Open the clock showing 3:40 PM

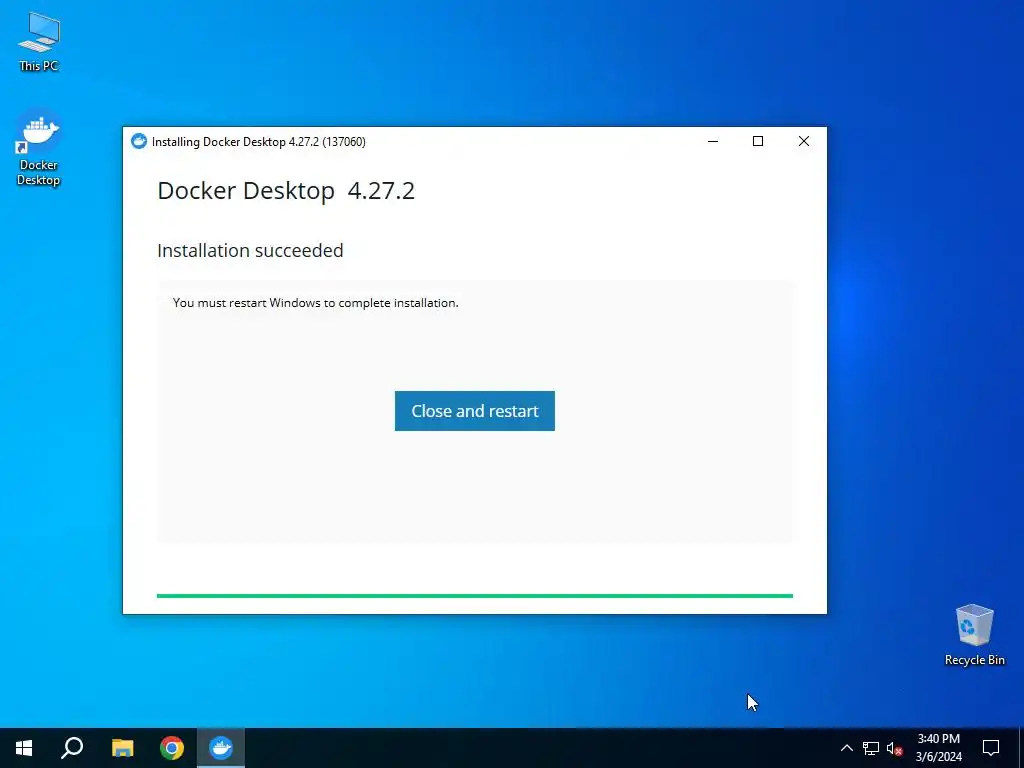[938, 748]
